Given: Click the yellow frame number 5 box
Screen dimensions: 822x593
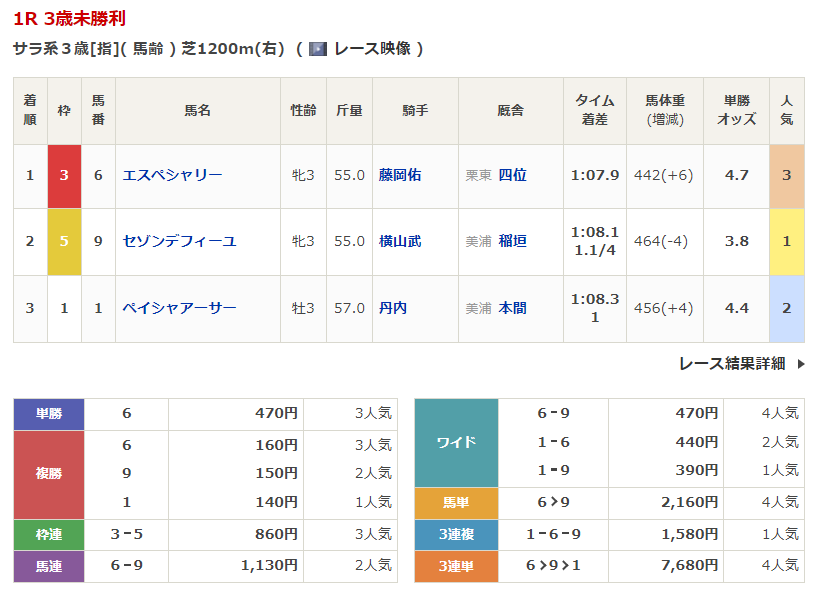Looking at the screenshot, I should pyautogui.click(x=64, y=242).
